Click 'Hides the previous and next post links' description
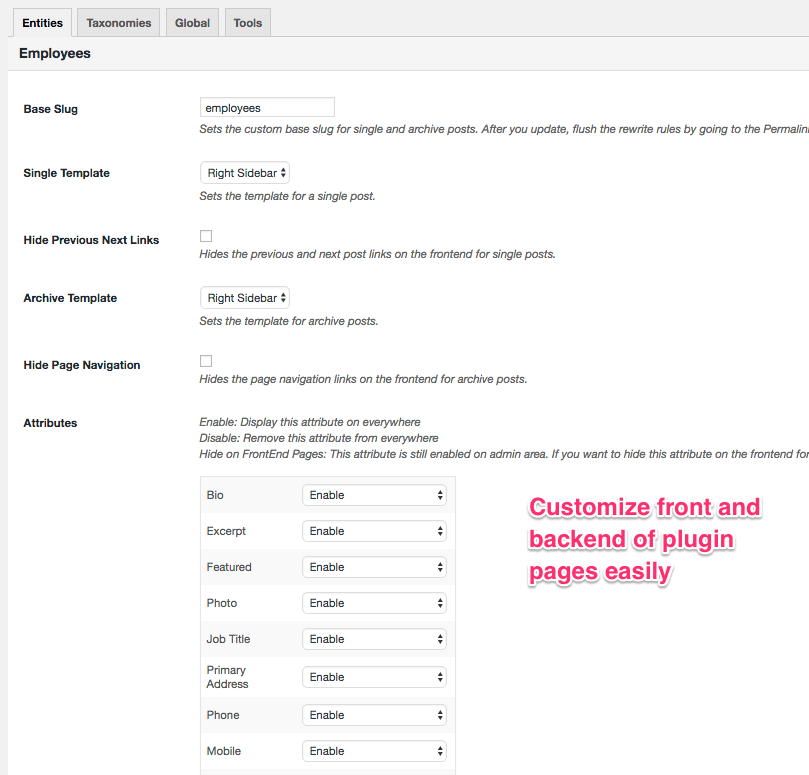This screenshot has width=809, height=775. (377, 254)
